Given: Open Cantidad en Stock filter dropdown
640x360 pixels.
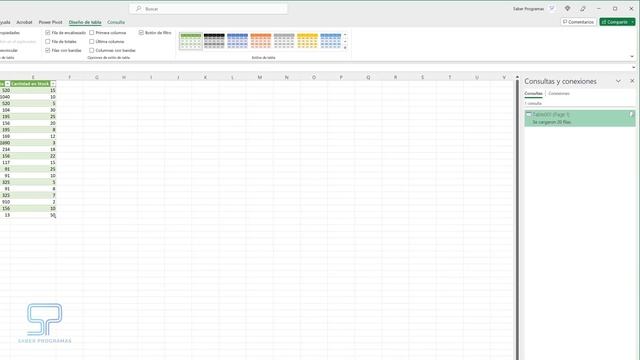Looking at the screenshot, I should [53, 84].
